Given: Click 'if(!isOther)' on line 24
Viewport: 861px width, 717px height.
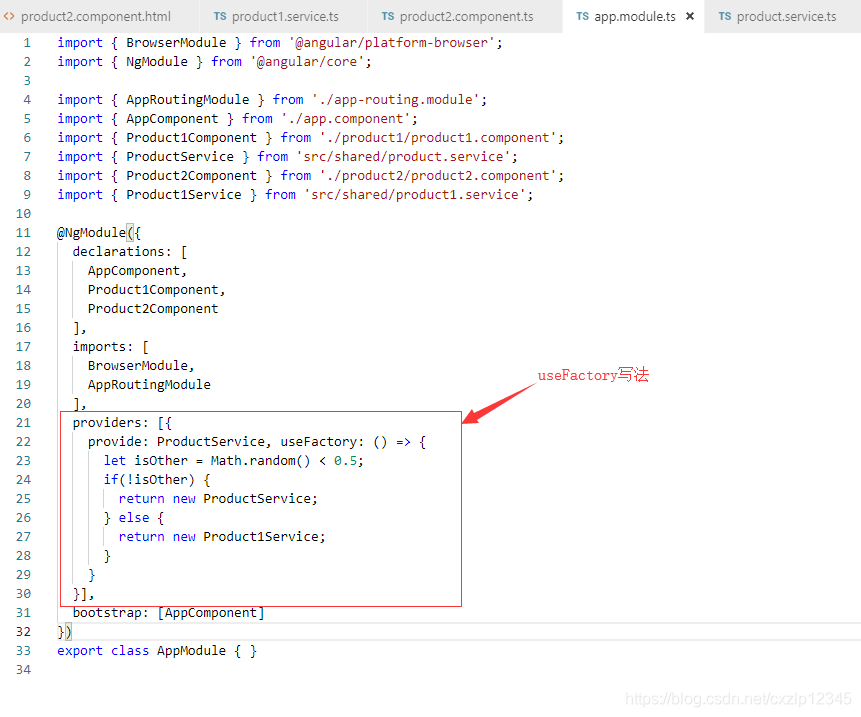Looking at the screenshot, I should [x=149, y=480].
